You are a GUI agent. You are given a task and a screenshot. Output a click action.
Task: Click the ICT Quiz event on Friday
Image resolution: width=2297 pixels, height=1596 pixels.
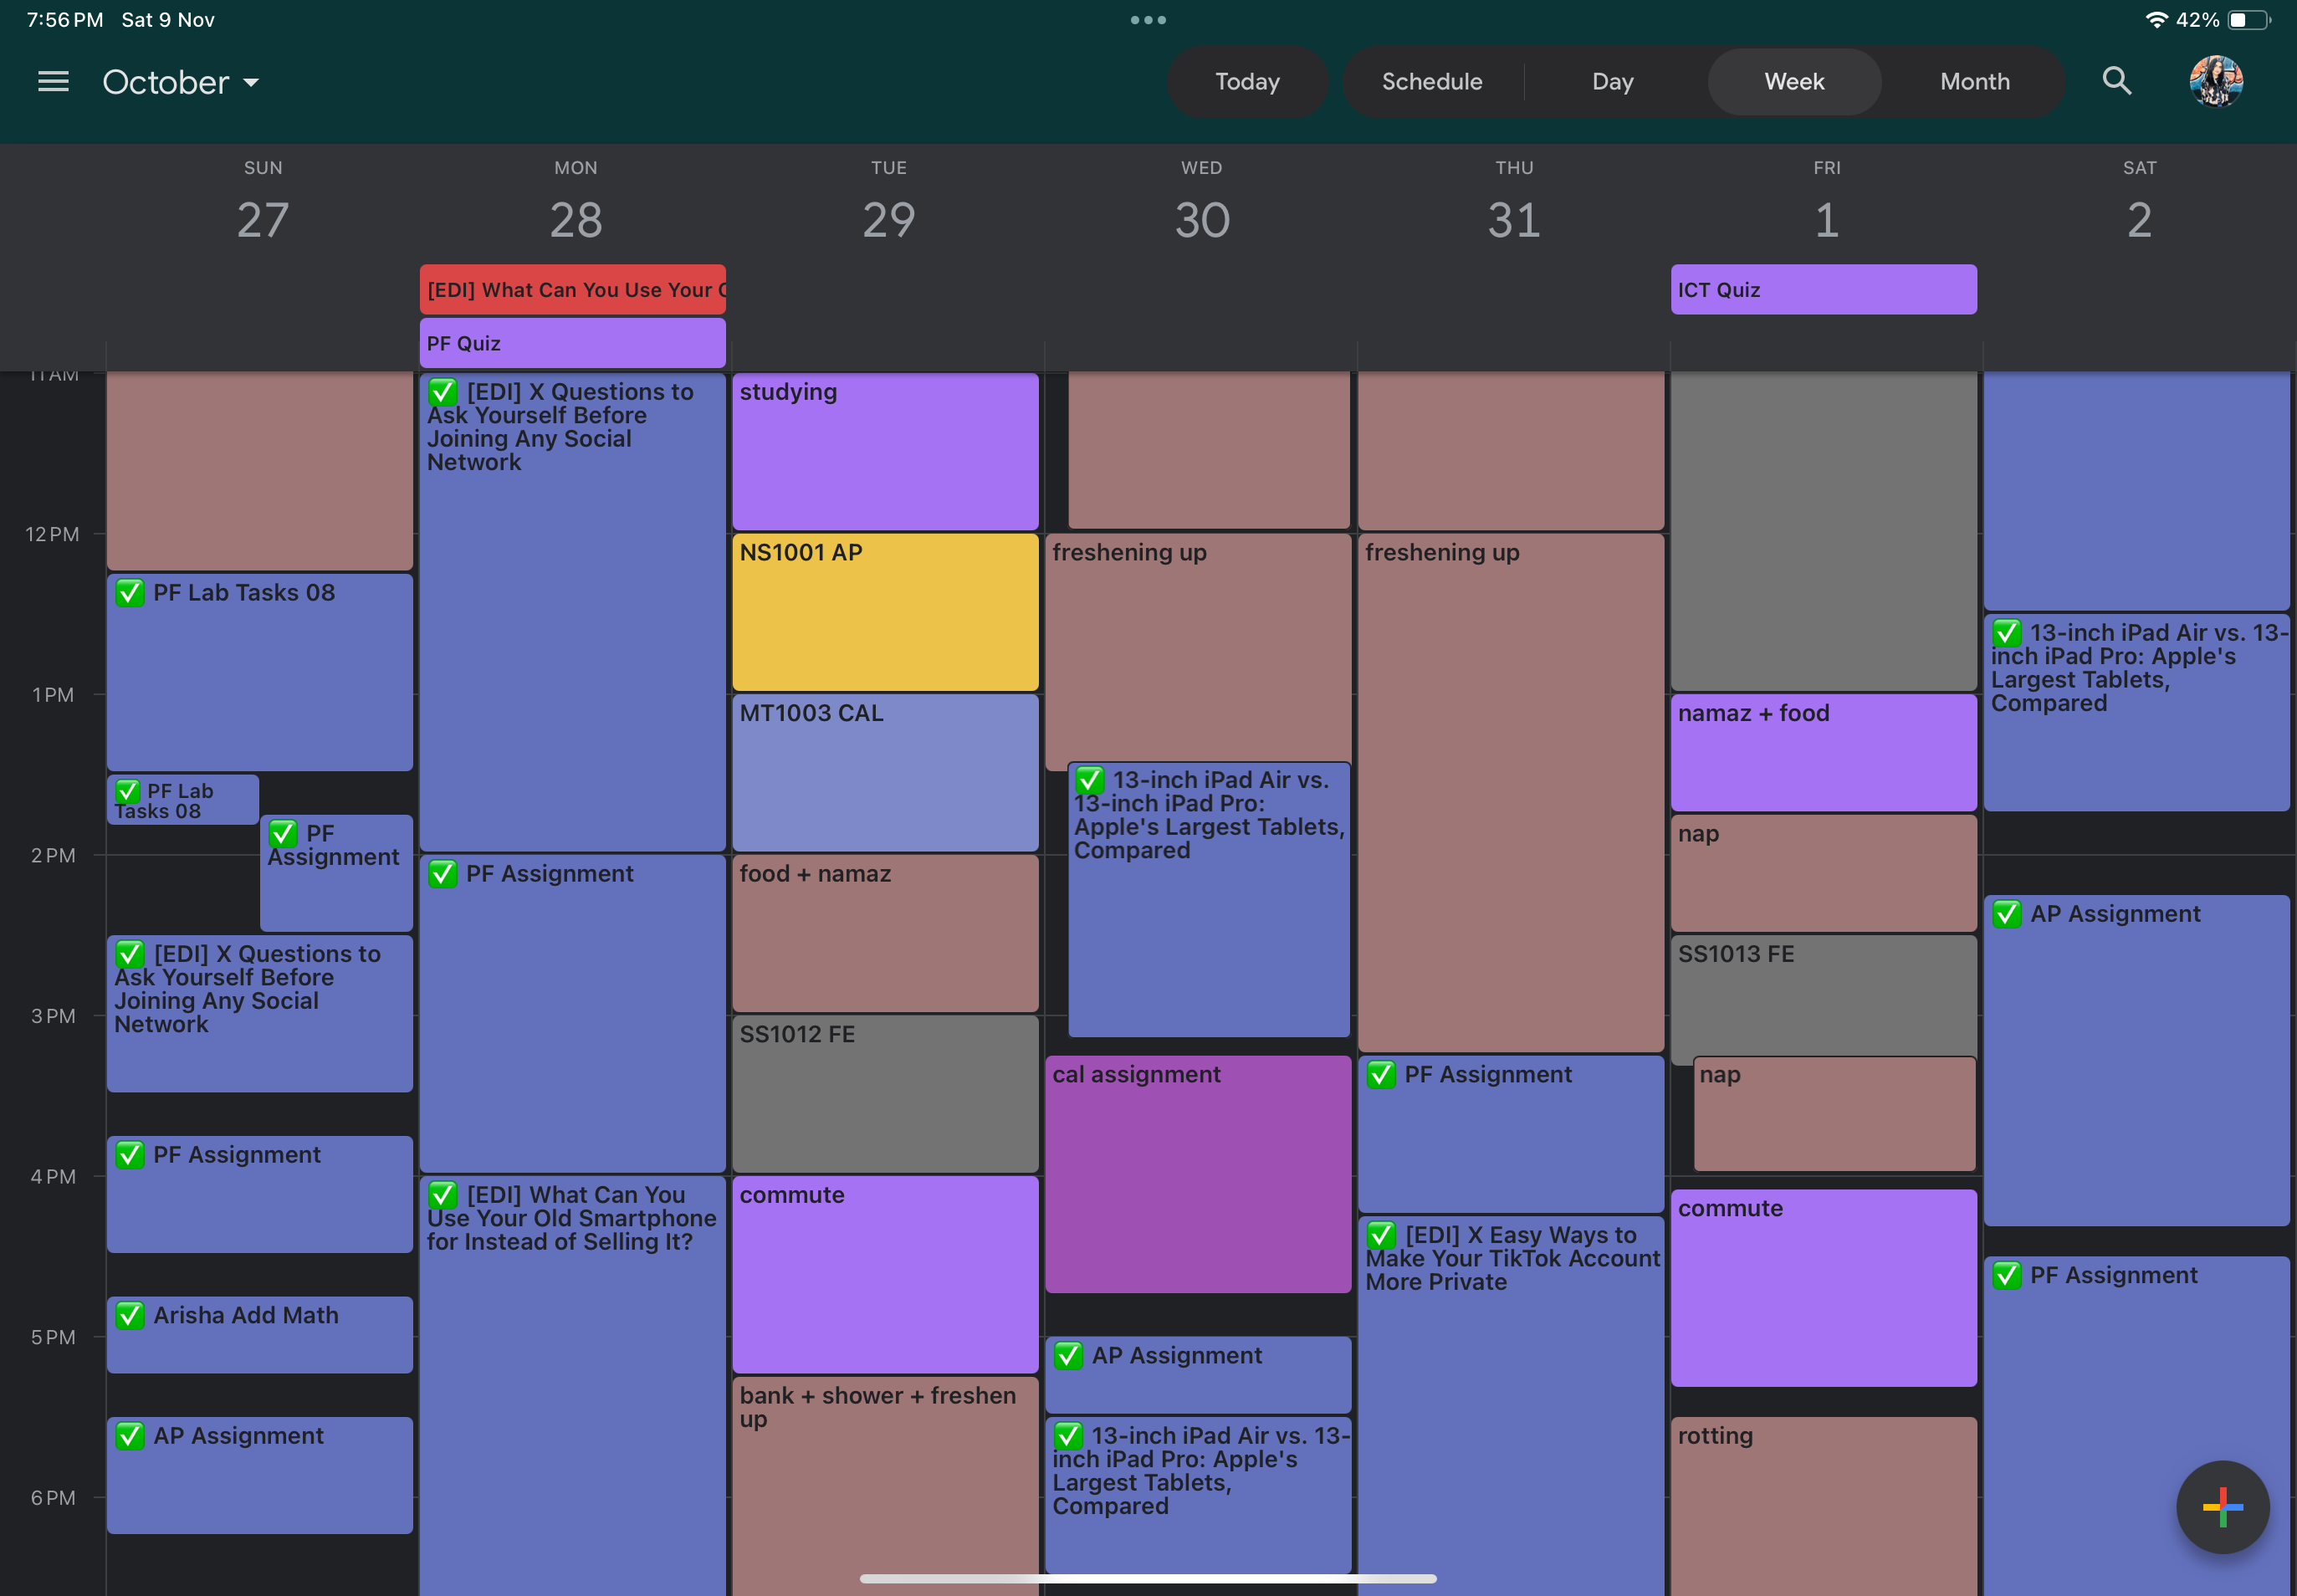[x=1820, y=288]
